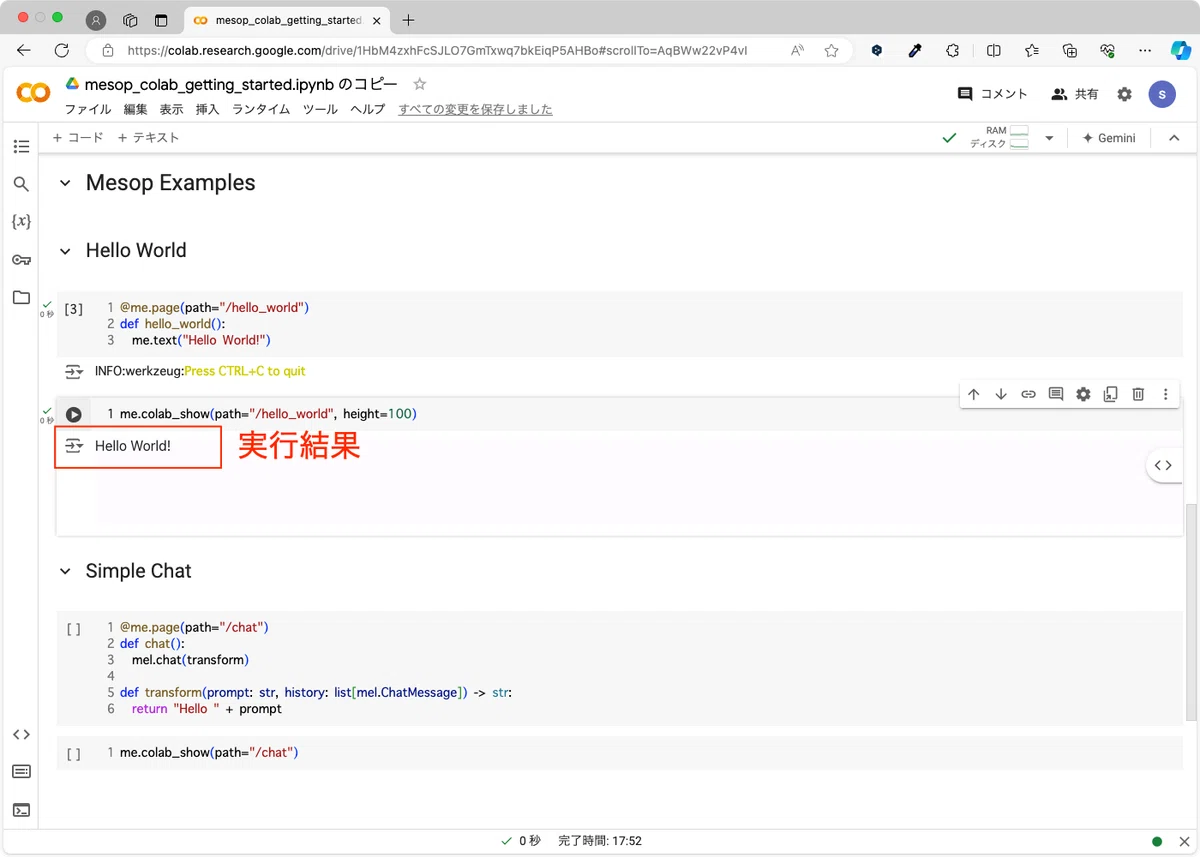Open the コメント comments button
The width and height of the screenshot is (1200, 857).
pos(992,94)
